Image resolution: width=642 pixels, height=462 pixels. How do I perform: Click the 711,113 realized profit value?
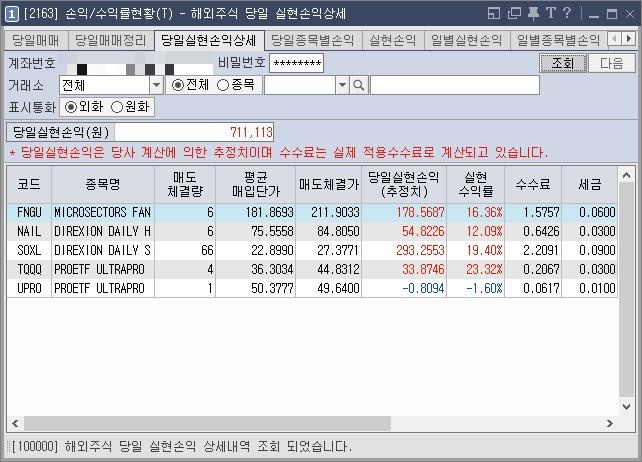click(251, 132)
